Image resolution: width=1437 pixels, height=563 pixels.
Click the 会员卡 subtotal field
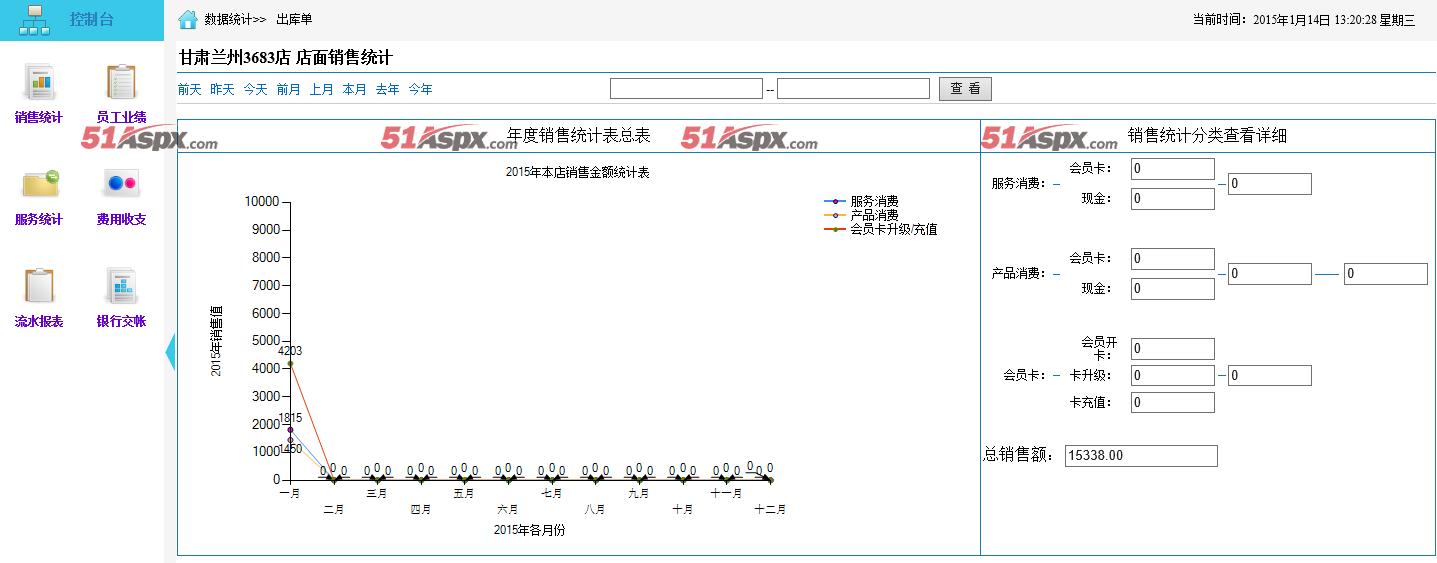[x=1269, y=376]
